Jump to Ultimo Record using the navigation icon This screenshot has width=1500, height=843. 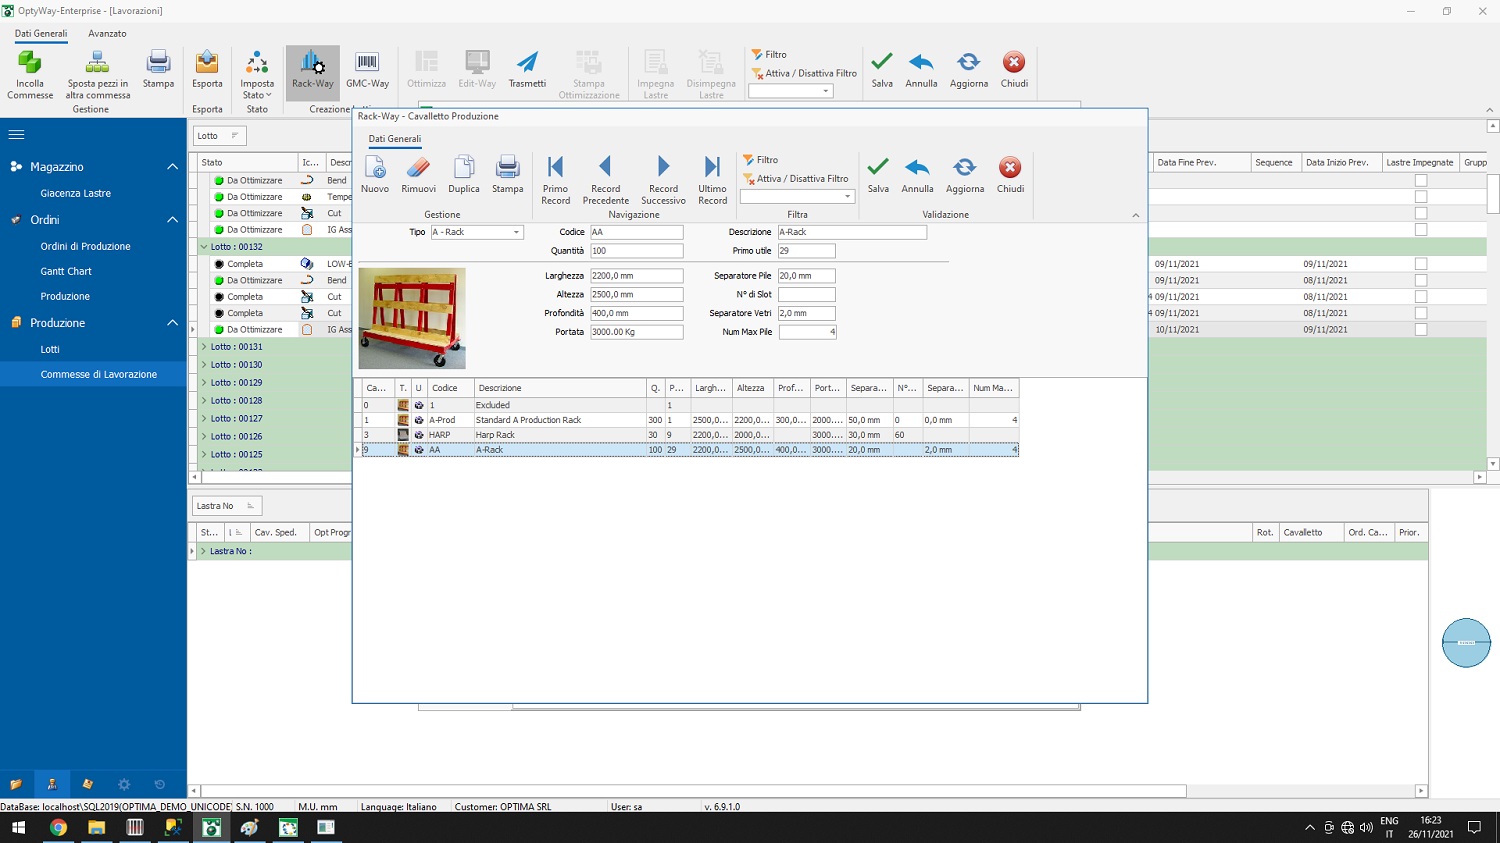click(711, 180)
